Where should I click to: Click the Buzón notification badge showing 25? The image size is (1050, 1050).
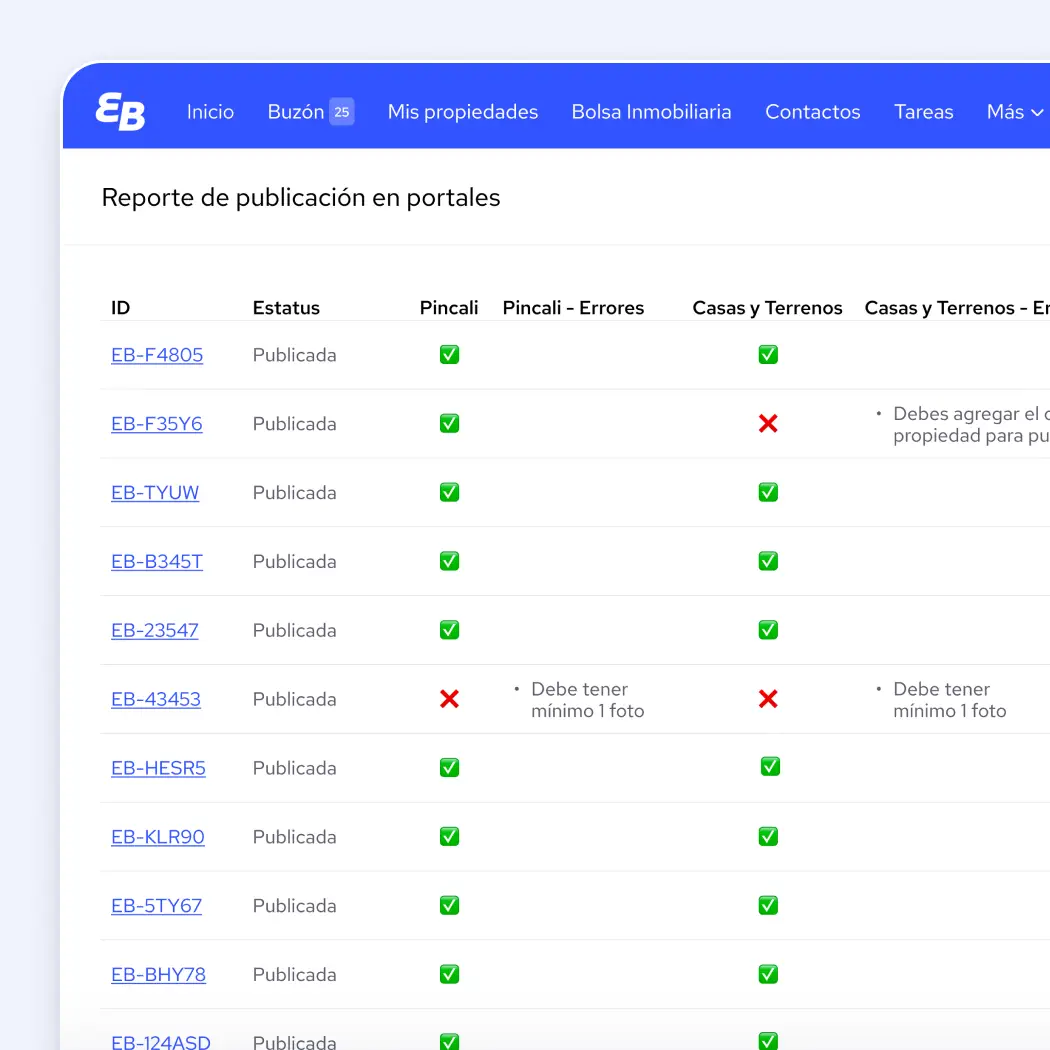[342, 112]
